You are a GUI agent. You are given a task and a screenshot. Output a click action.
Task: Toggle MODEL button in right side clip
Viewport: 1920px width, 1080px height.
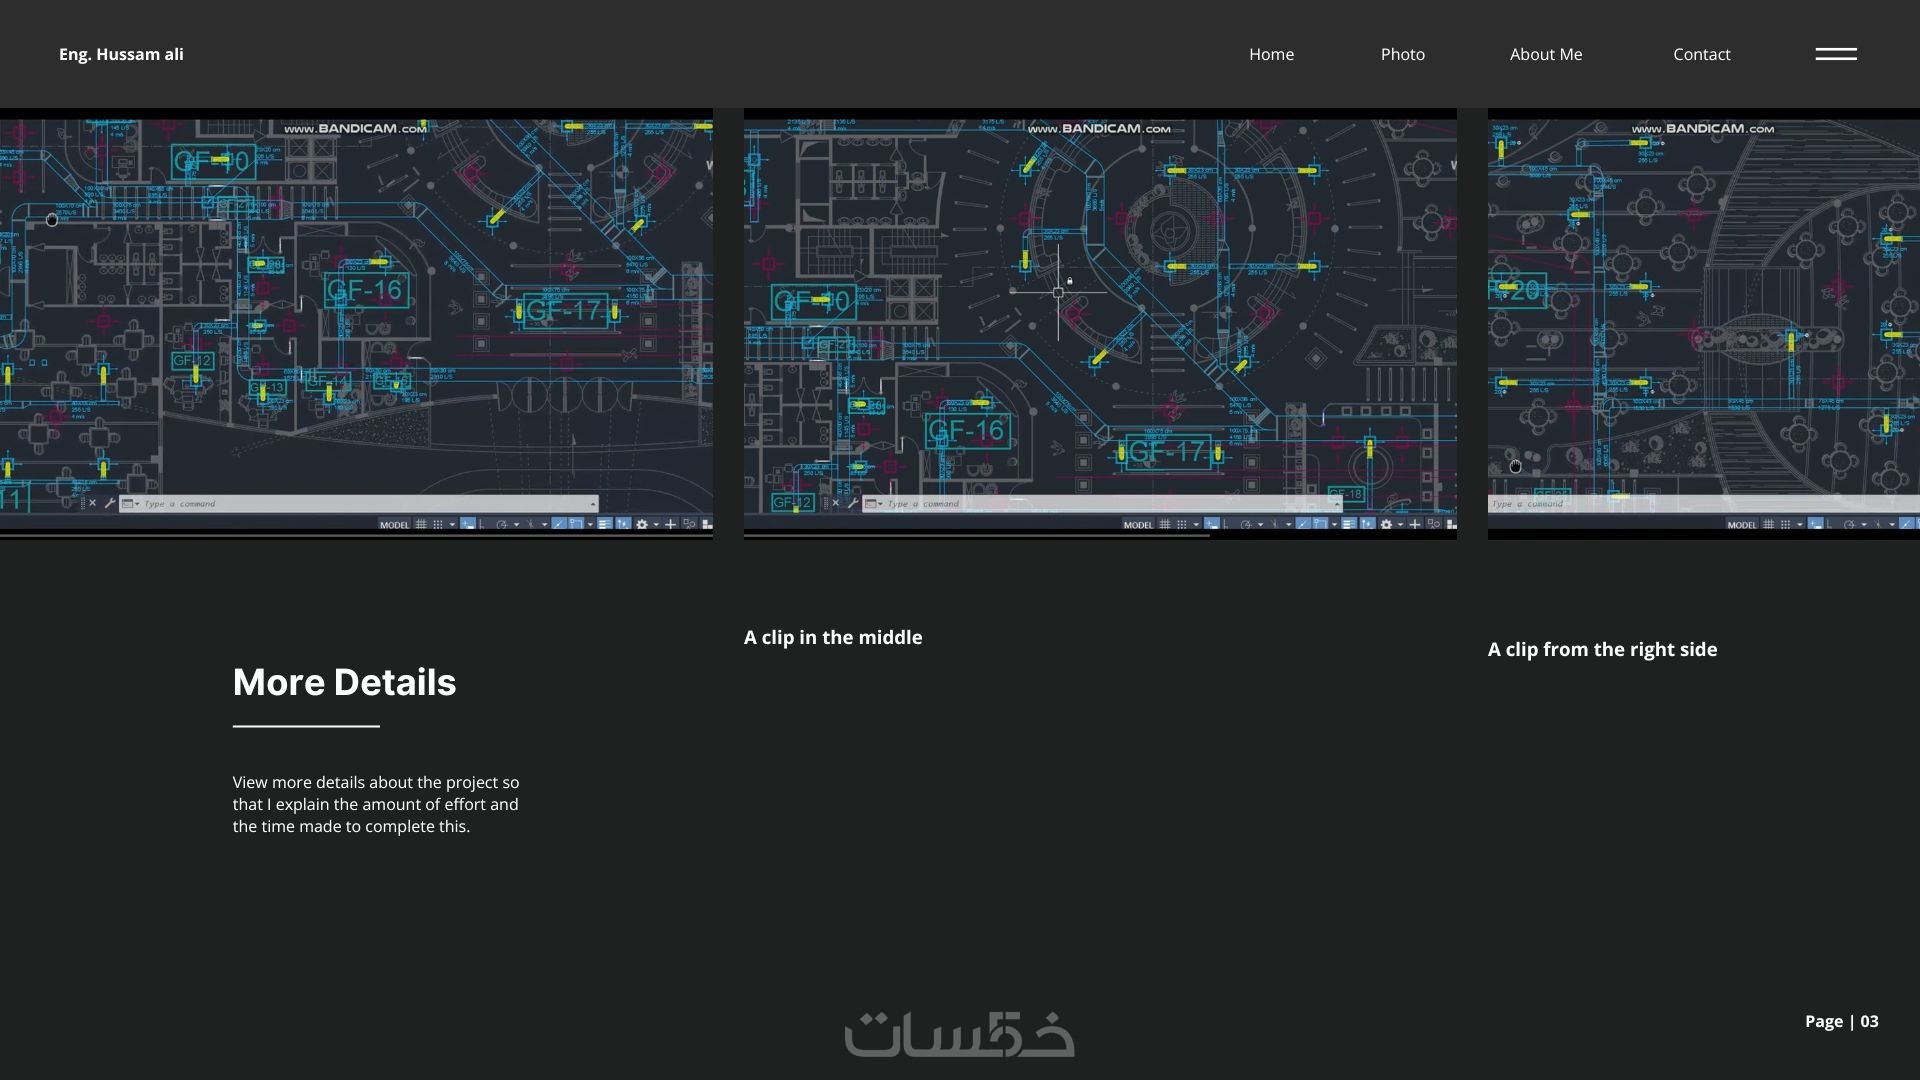coord(1741,524)
